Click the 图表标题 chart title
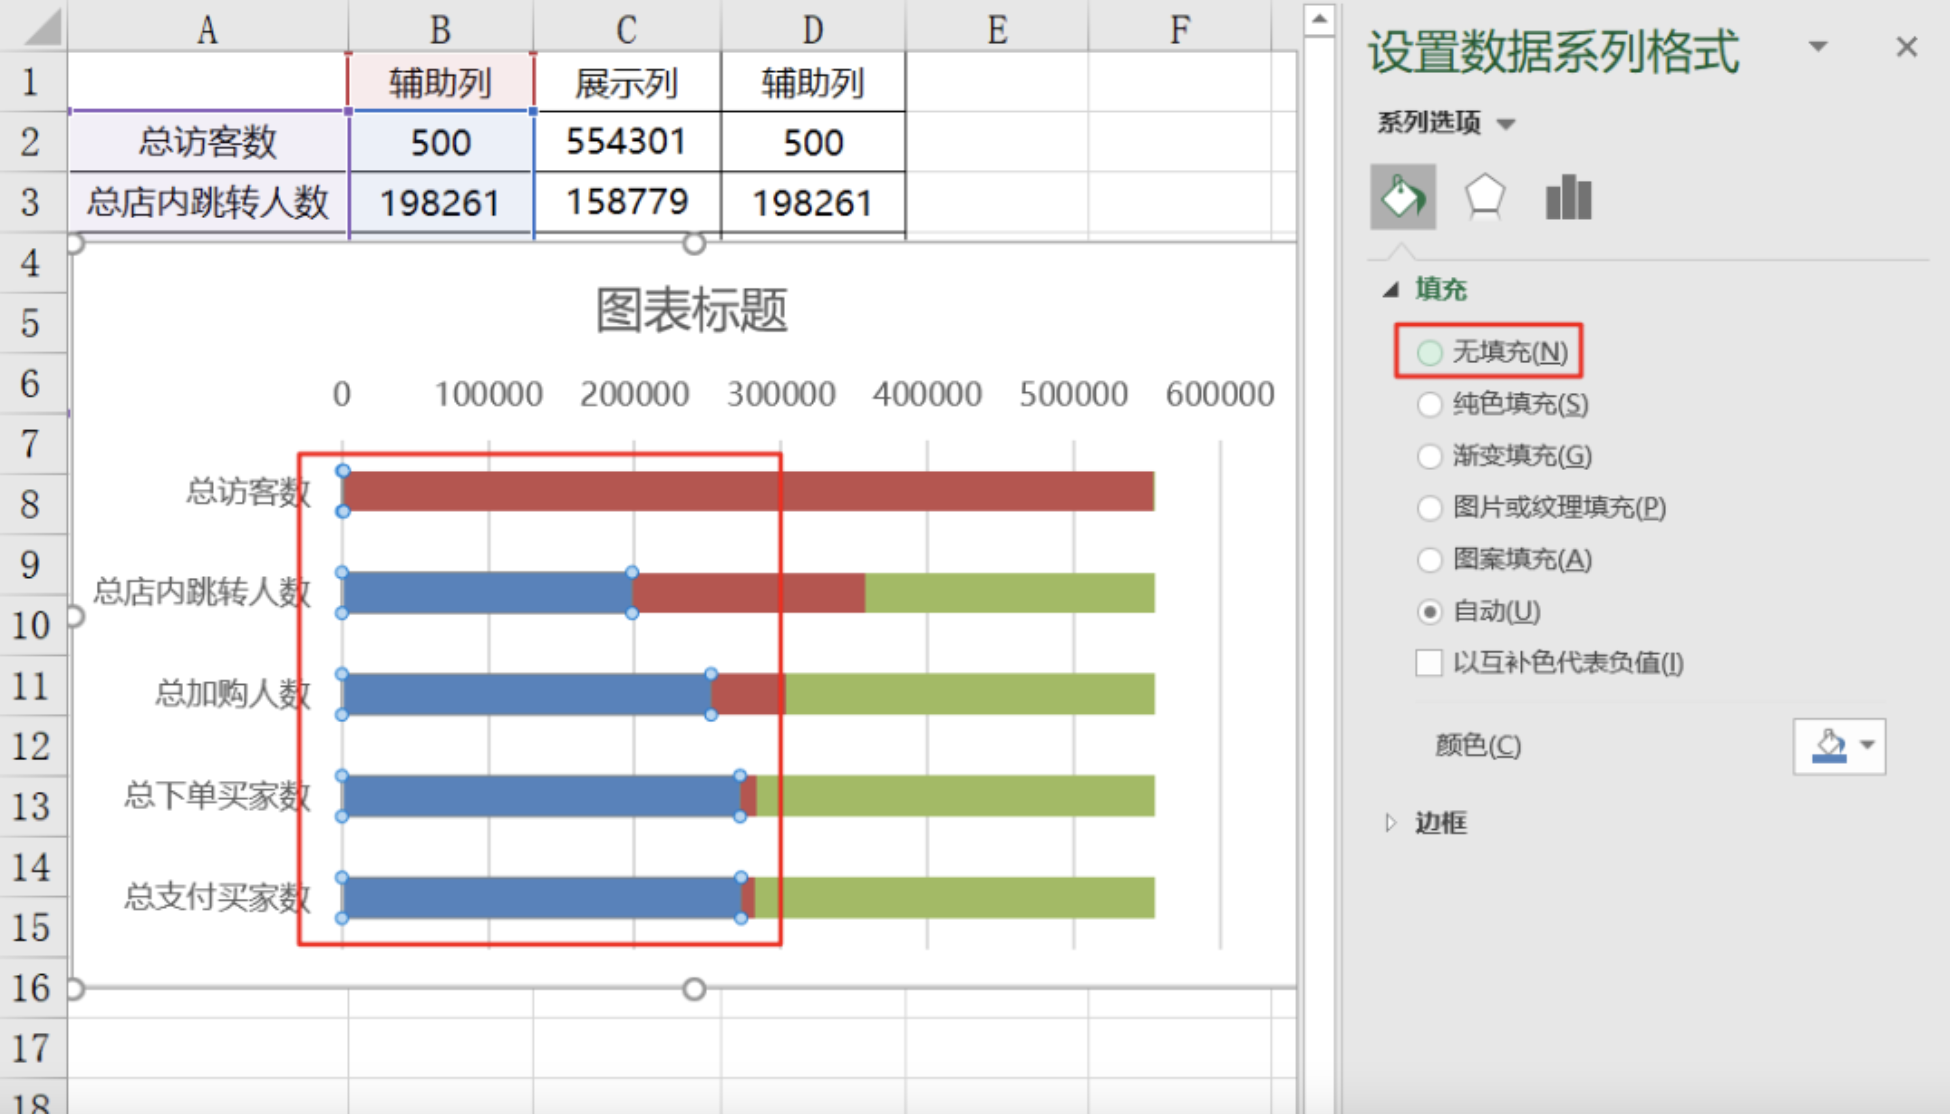This screenshot has width=1950, height=1114. pyautogui.click(x=691, y=310)
